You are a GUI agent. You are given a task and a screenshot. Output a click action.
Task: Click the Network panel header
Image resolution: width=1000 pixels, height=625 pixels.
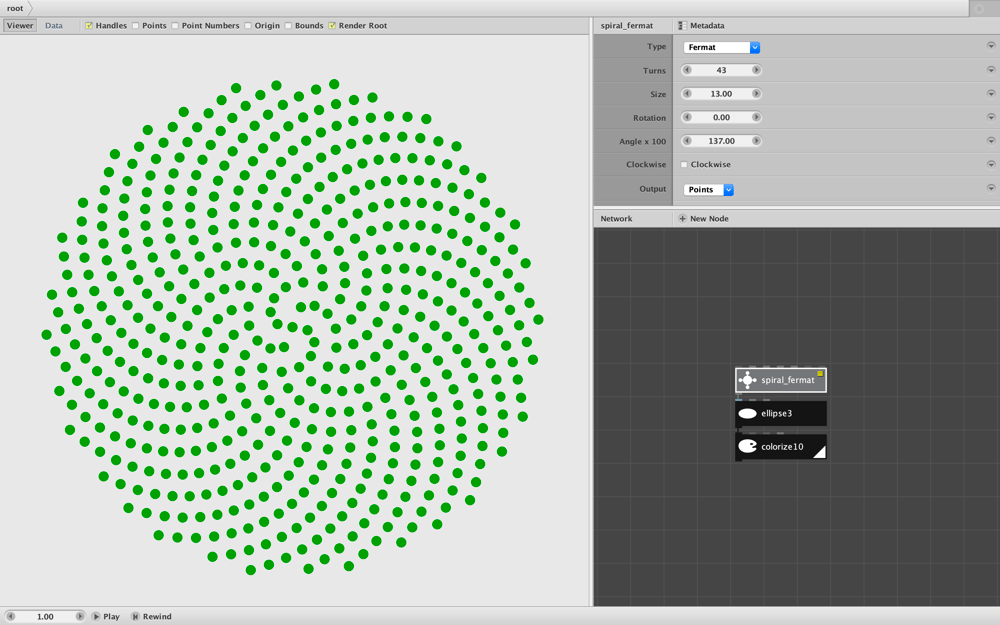pyautogui.click(x=616, y=218)
